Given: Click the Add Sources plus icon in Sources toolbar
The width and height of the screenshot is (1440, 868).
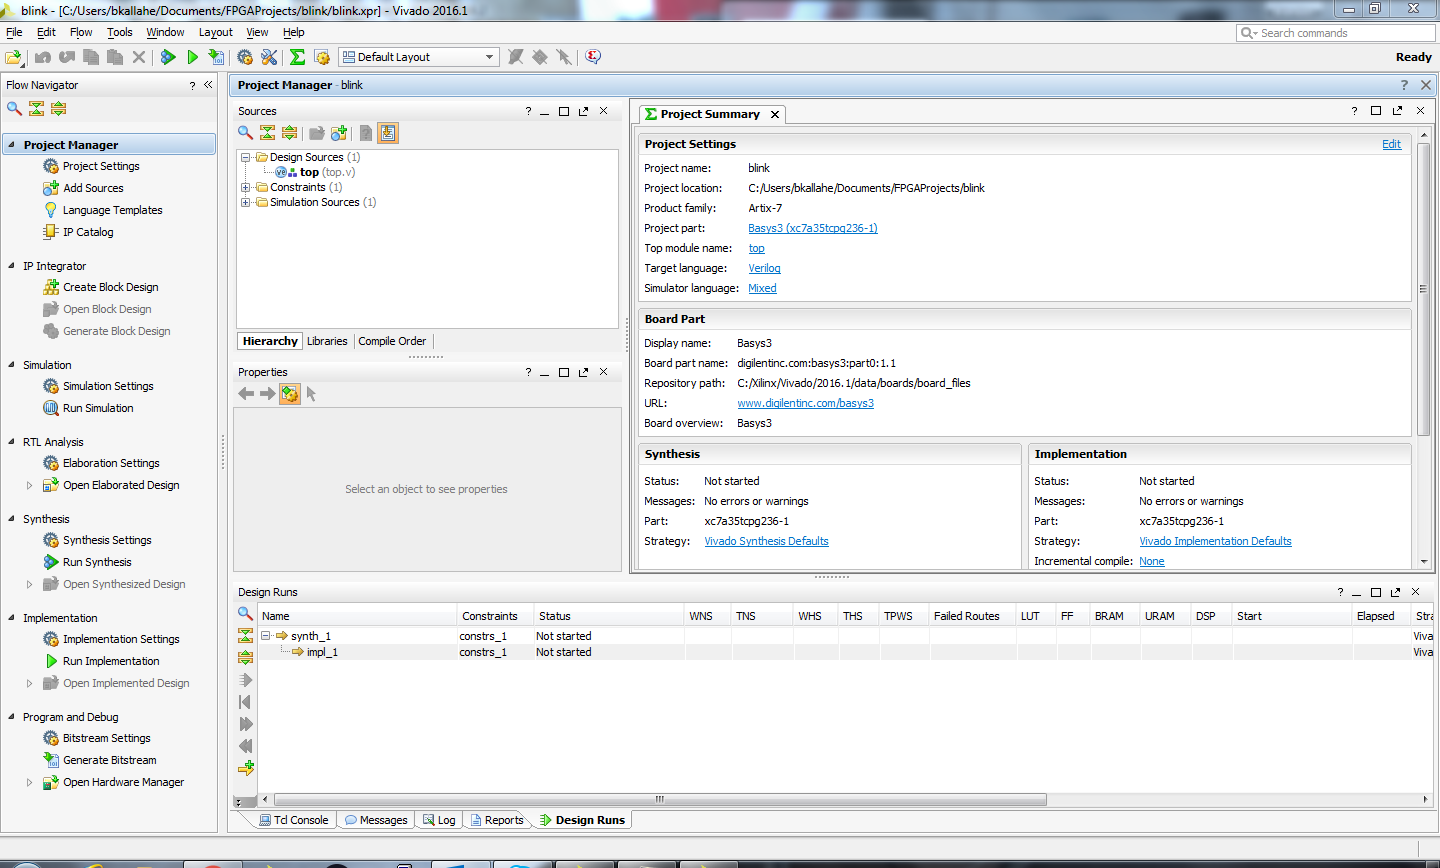Looking at the screenshot, I should 339,132.
